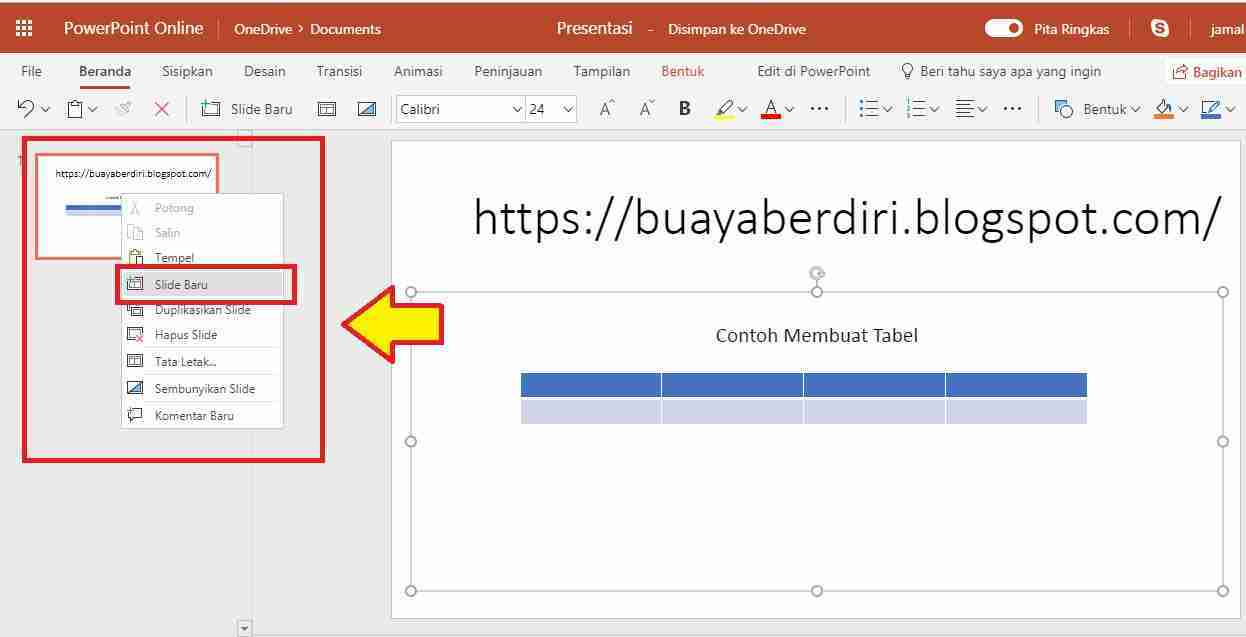Apply orange shape fill color
This screenshot has width=1246, height=637.
(1164, 109)
